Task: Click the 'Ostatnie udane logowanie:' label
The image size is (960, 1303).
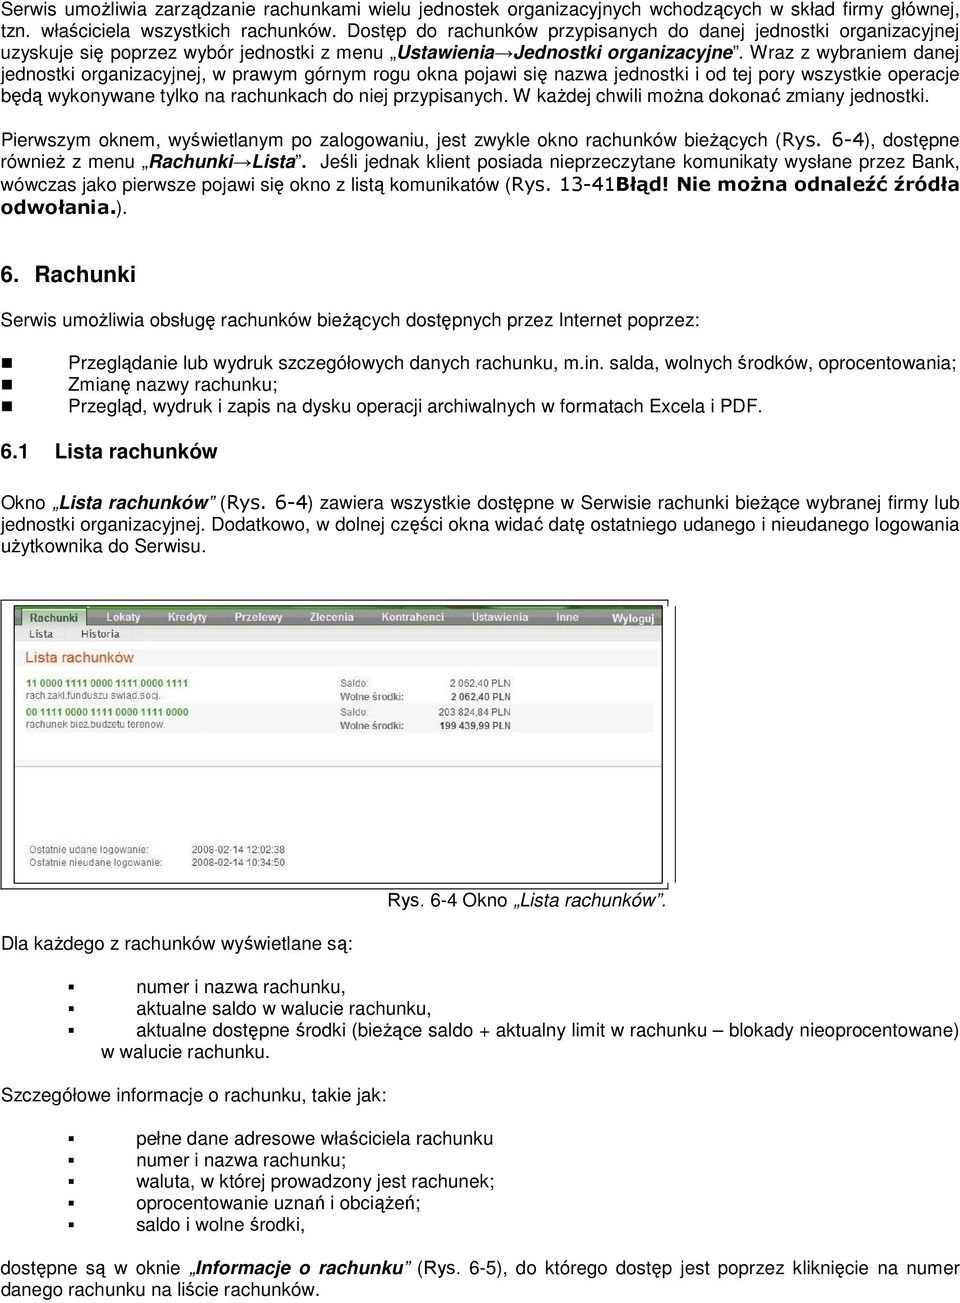Action: click(89, 850)
